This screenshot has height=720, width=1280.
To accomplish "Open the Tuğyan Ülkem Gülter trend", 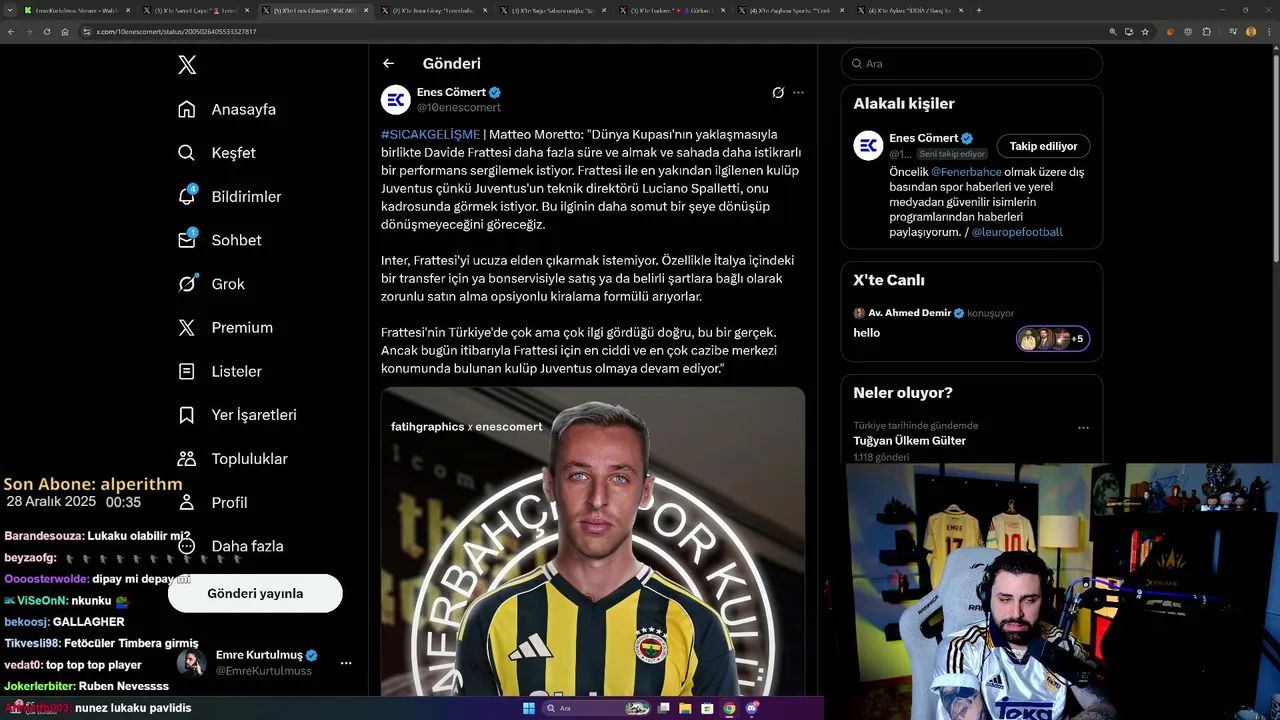I will (x=909, y=441).
